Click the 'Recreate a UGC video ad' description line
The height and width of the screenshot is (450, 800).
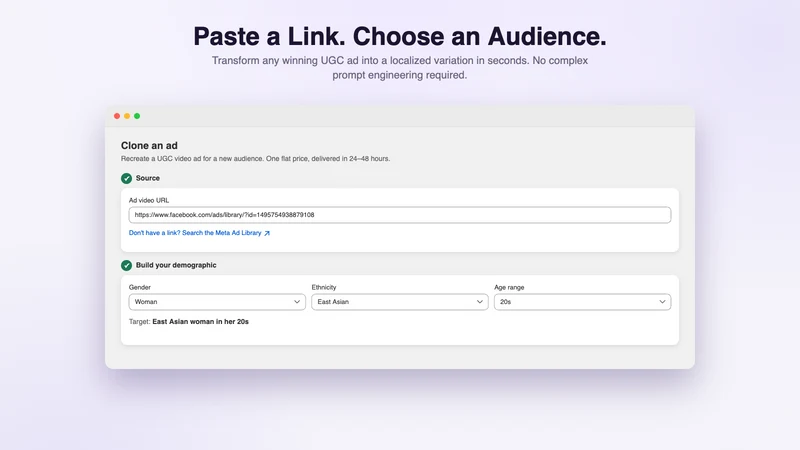pos(255,159)
